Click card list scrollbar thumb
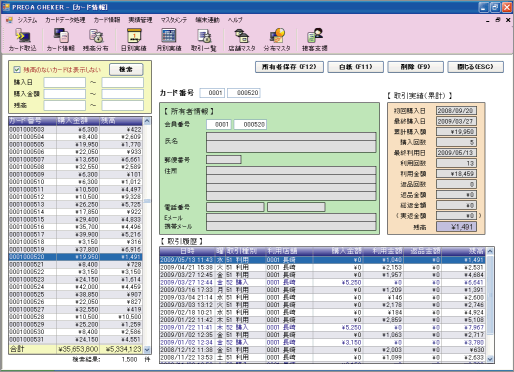The image size is (514, 372). [147, 201]
